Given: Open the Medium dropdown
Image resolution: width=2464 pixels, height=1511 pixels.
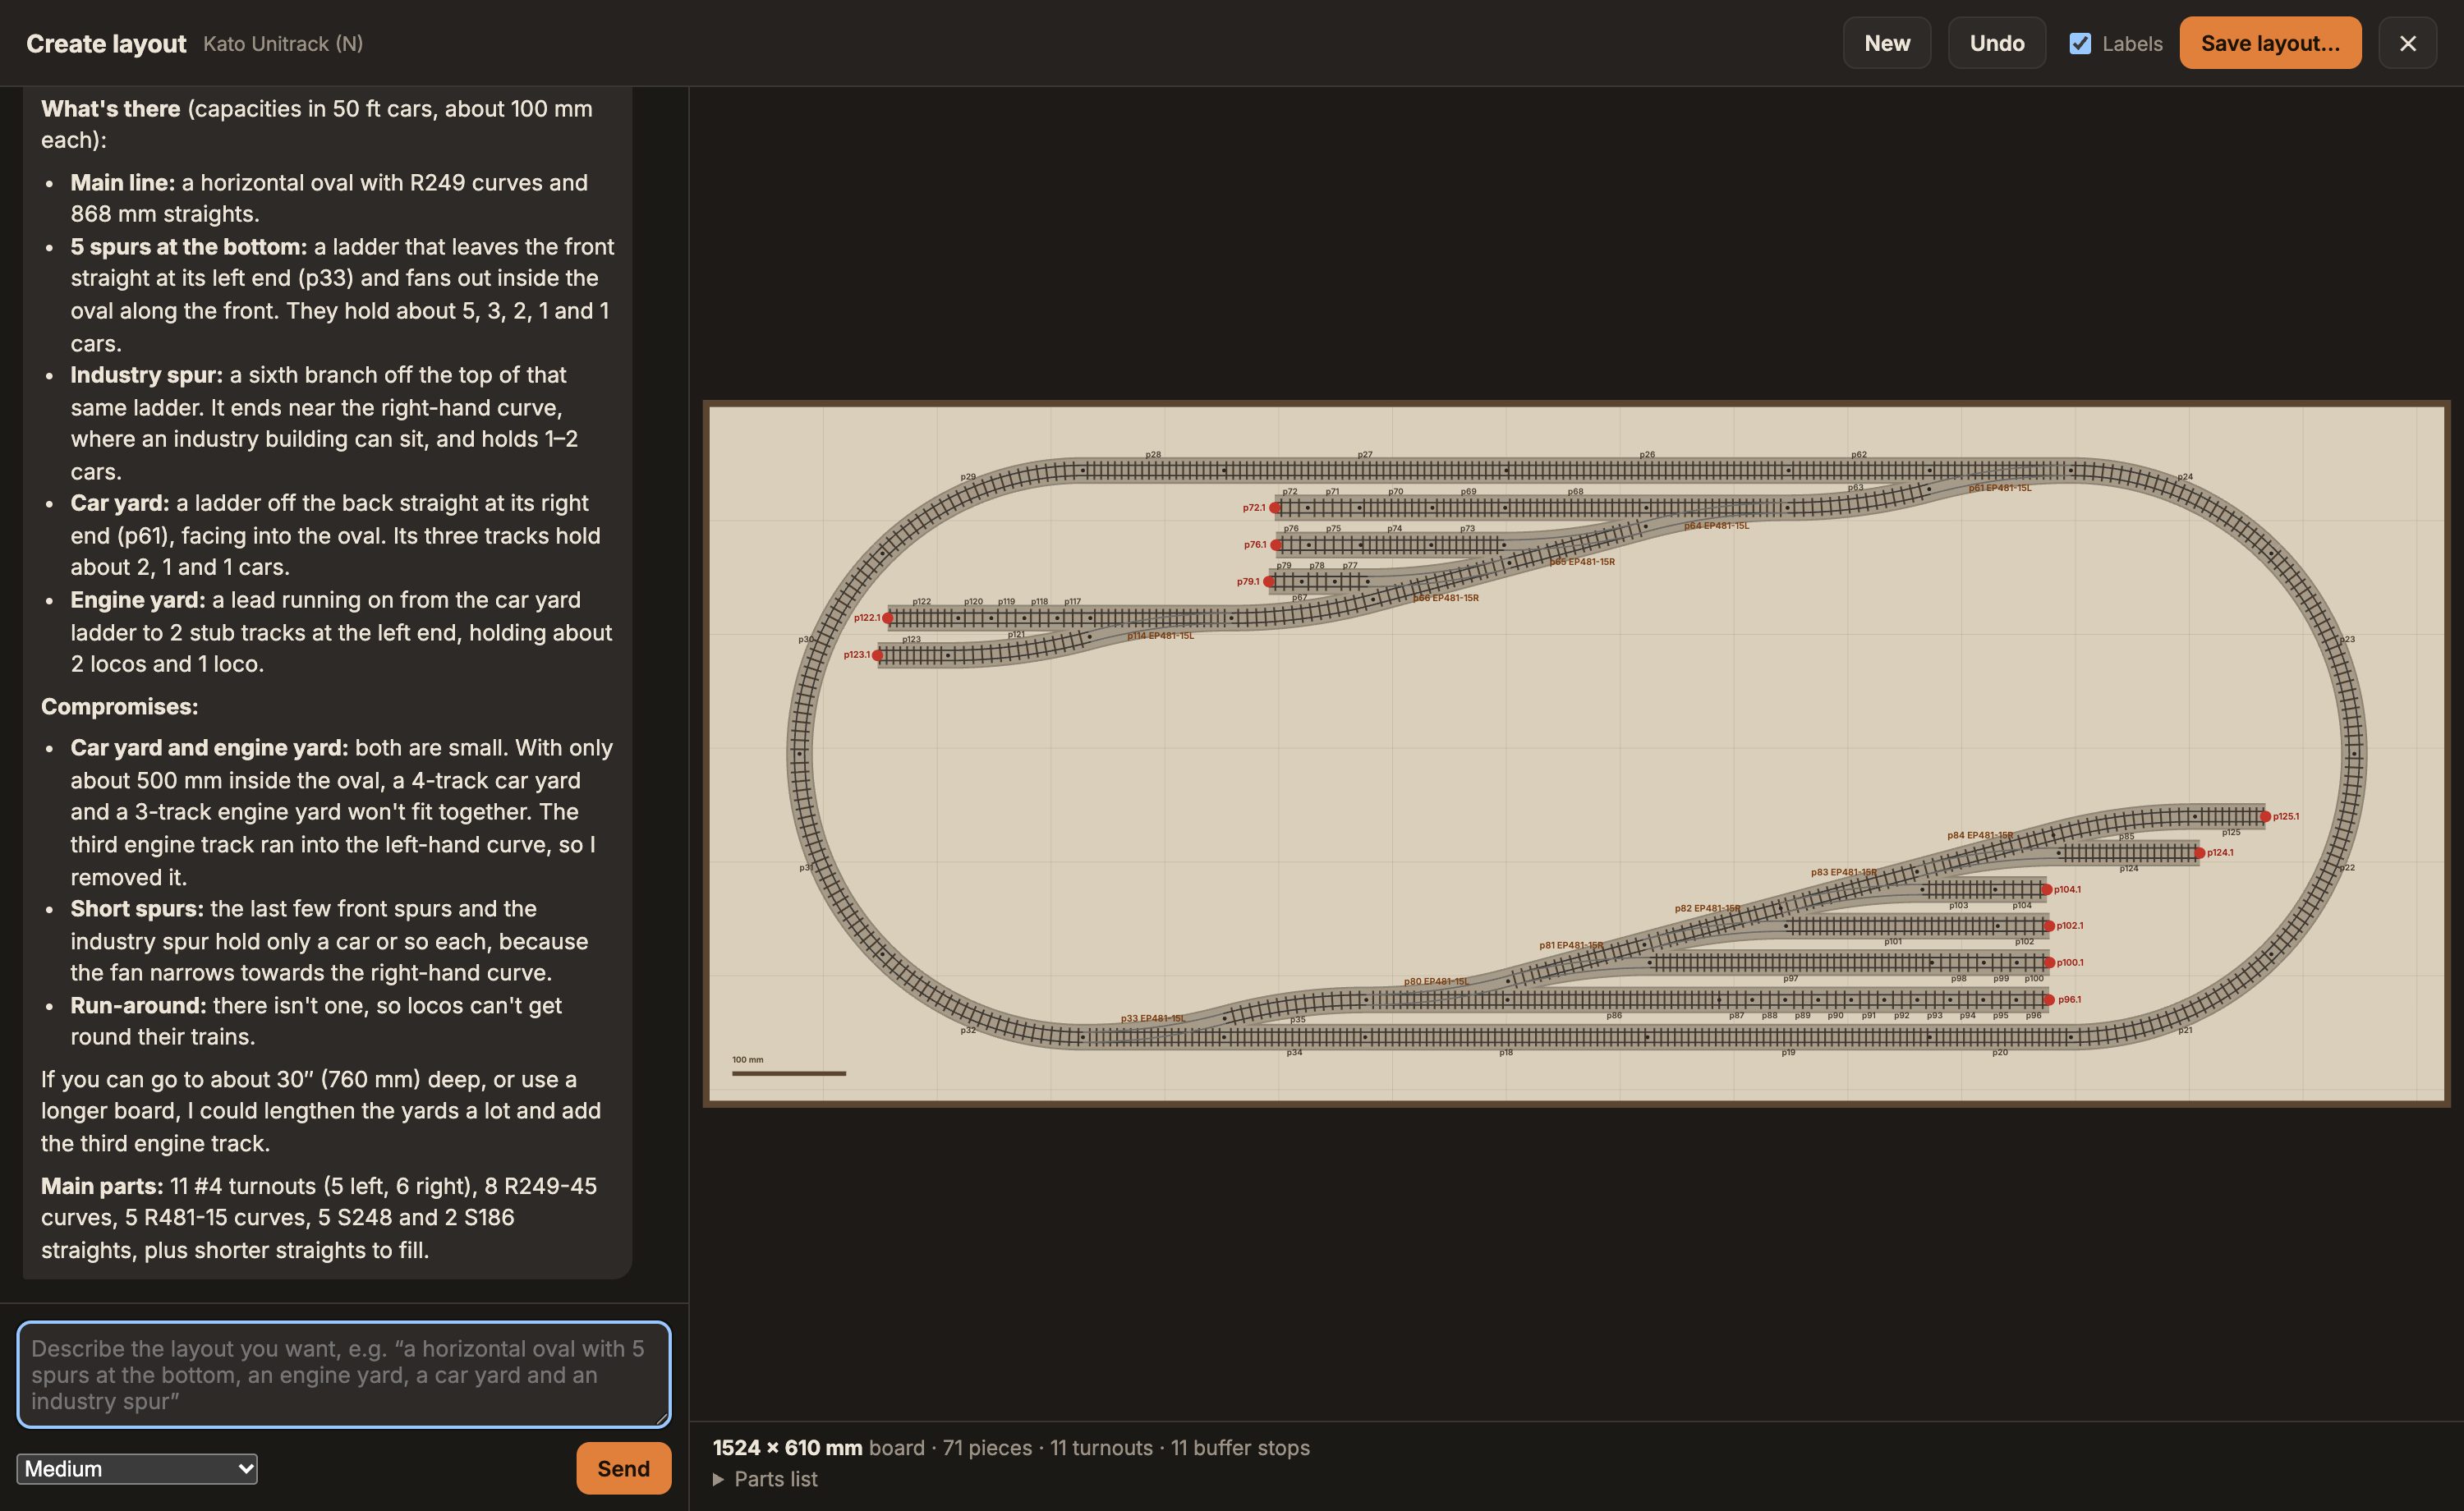Looking at the screenshot, I should (137, 1468).
